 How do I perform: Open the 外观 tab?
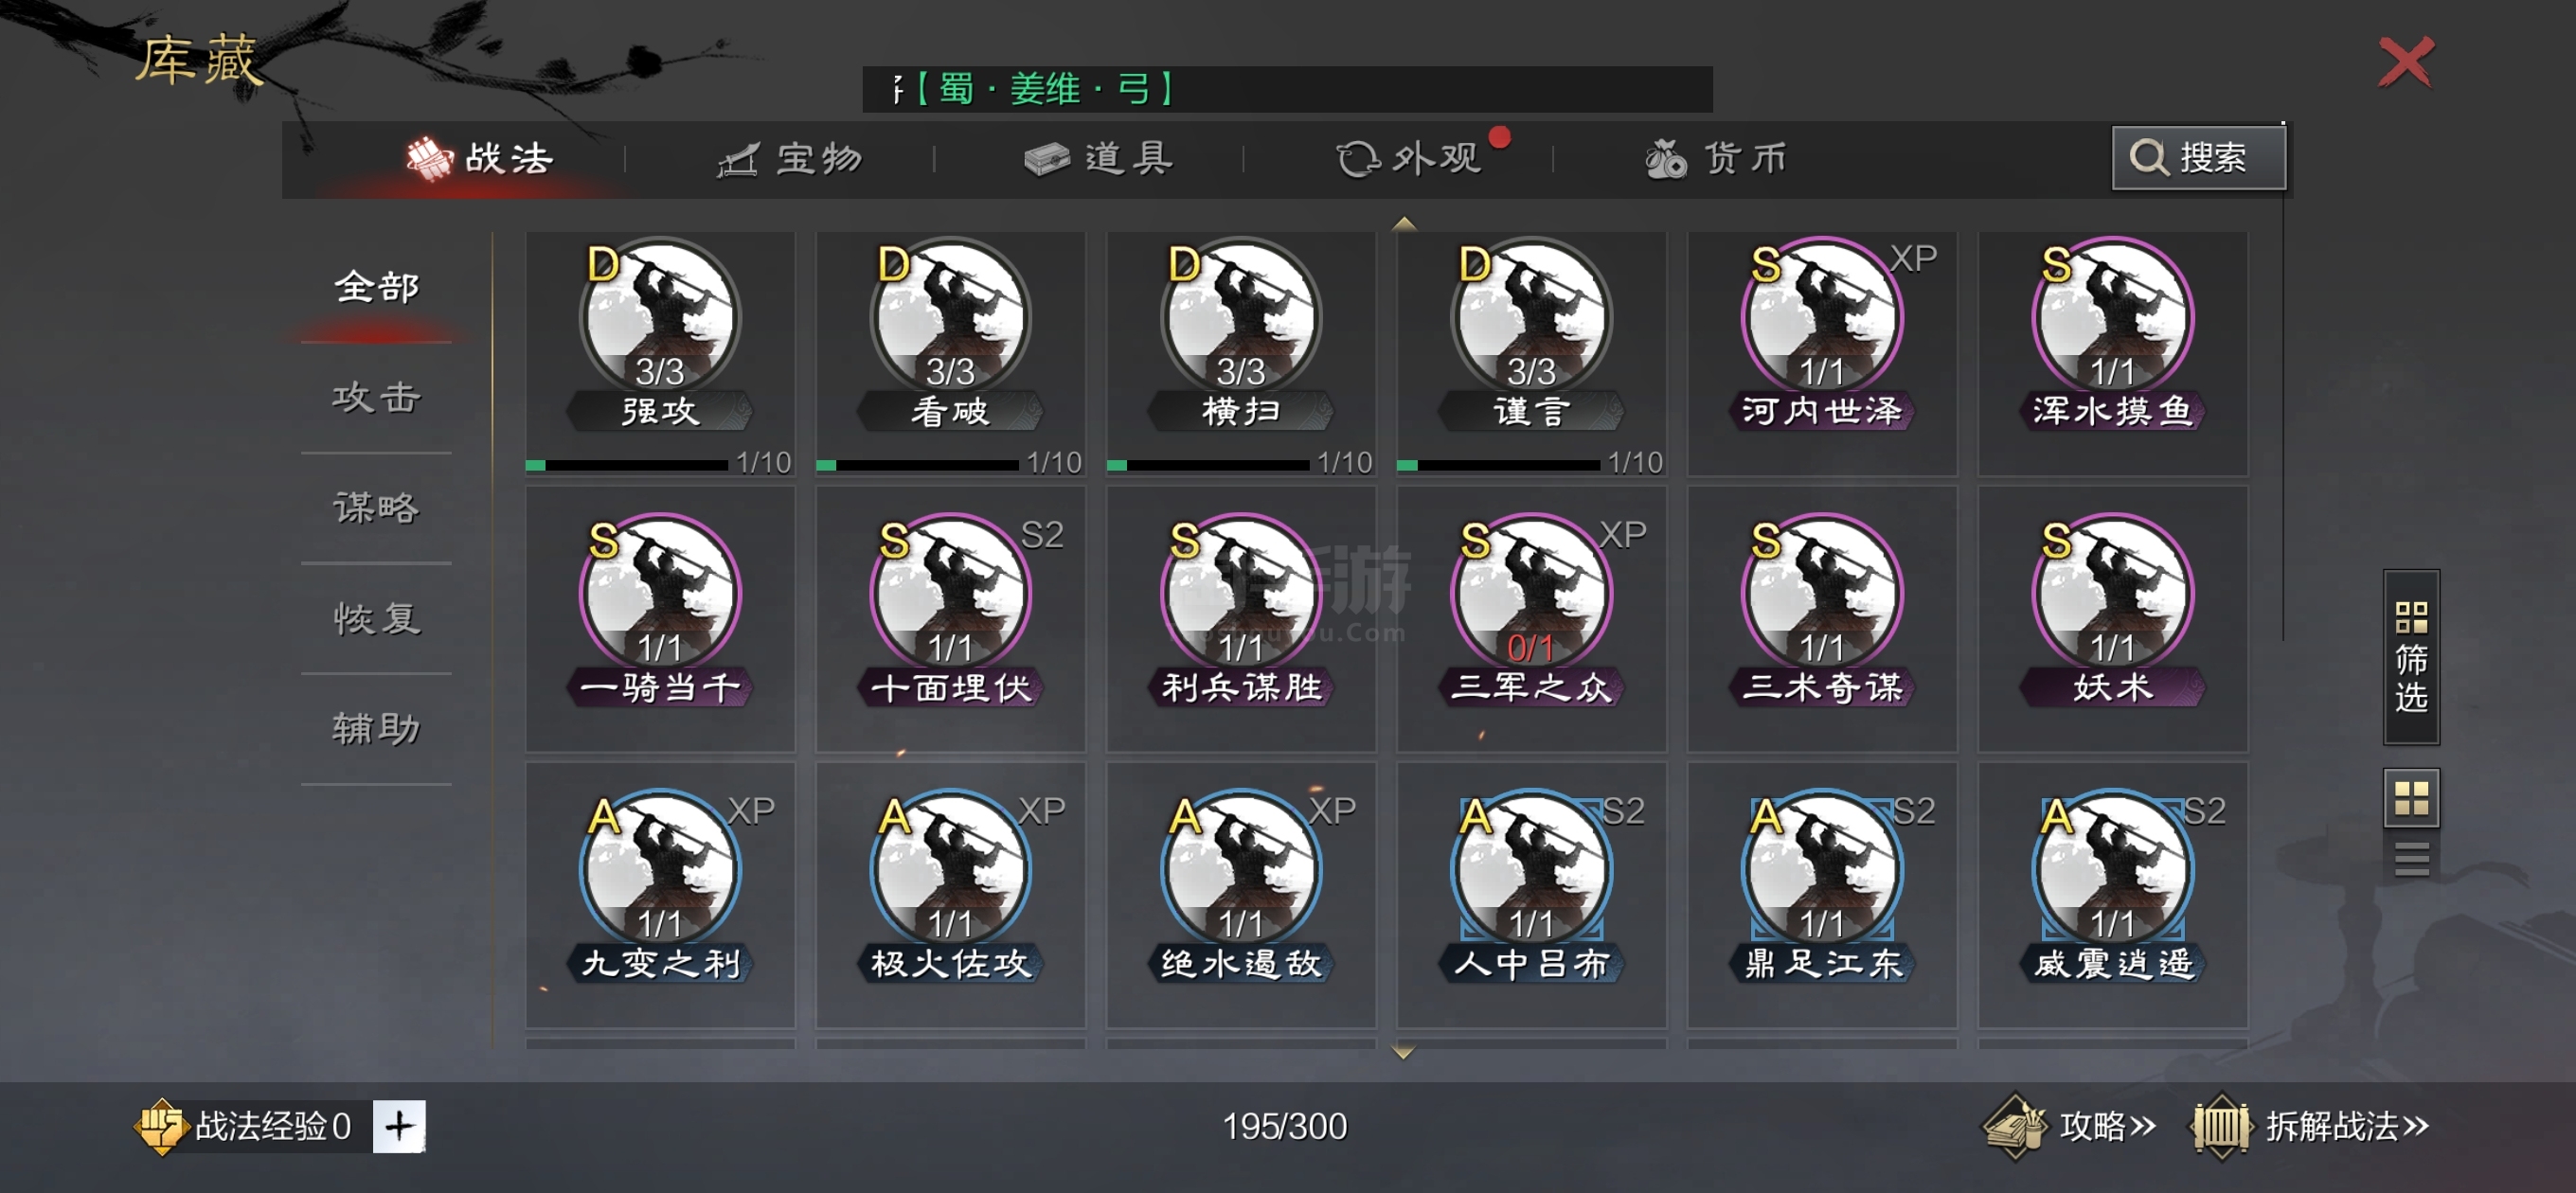[x=1409, y=158]
